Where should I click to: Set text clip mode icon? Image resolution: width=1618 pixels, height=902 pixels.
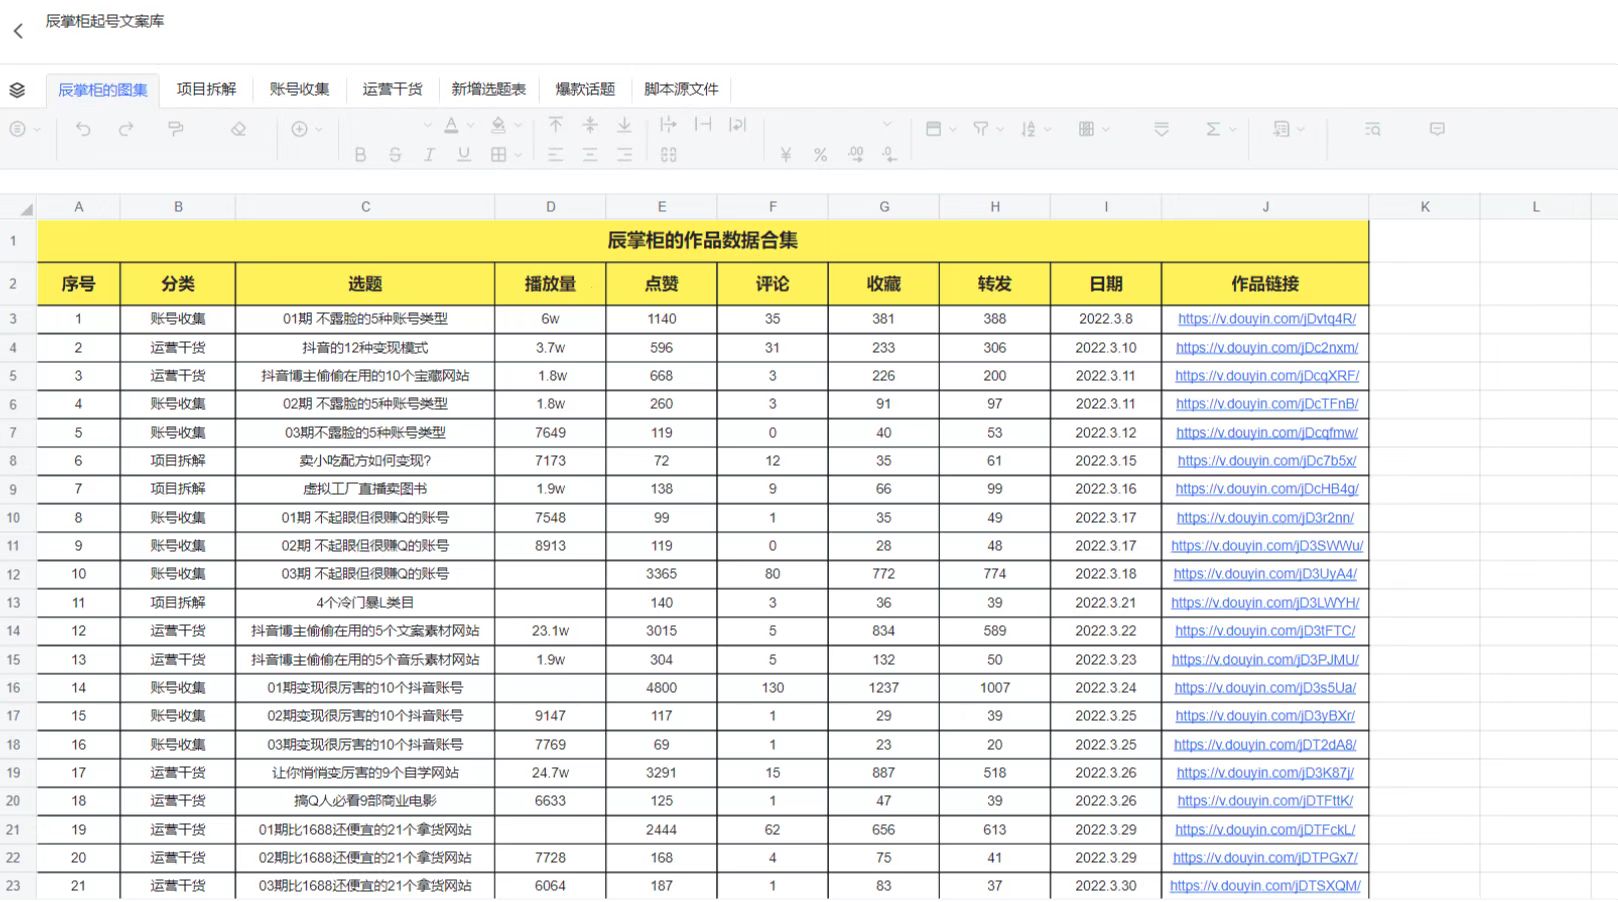coord(703,125)
